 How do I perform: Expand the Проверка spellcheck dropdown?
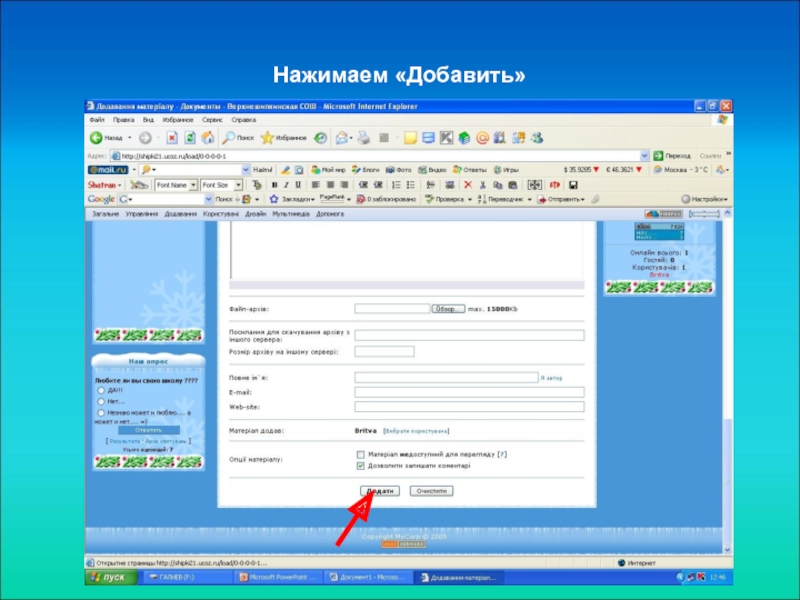(x=469, y=199)
